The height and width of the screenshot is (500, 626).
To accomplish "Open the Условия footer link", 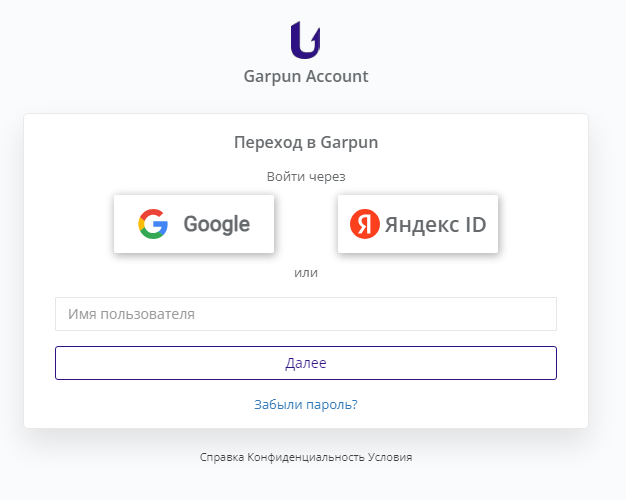I will (390, 457).
